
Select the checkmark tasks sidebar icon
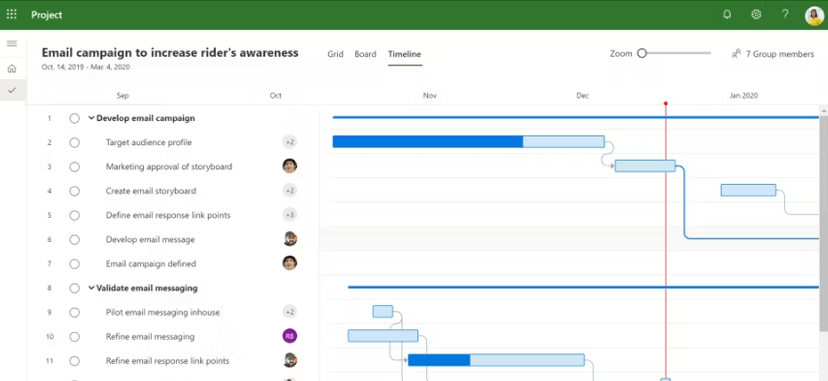pos(12,90)
